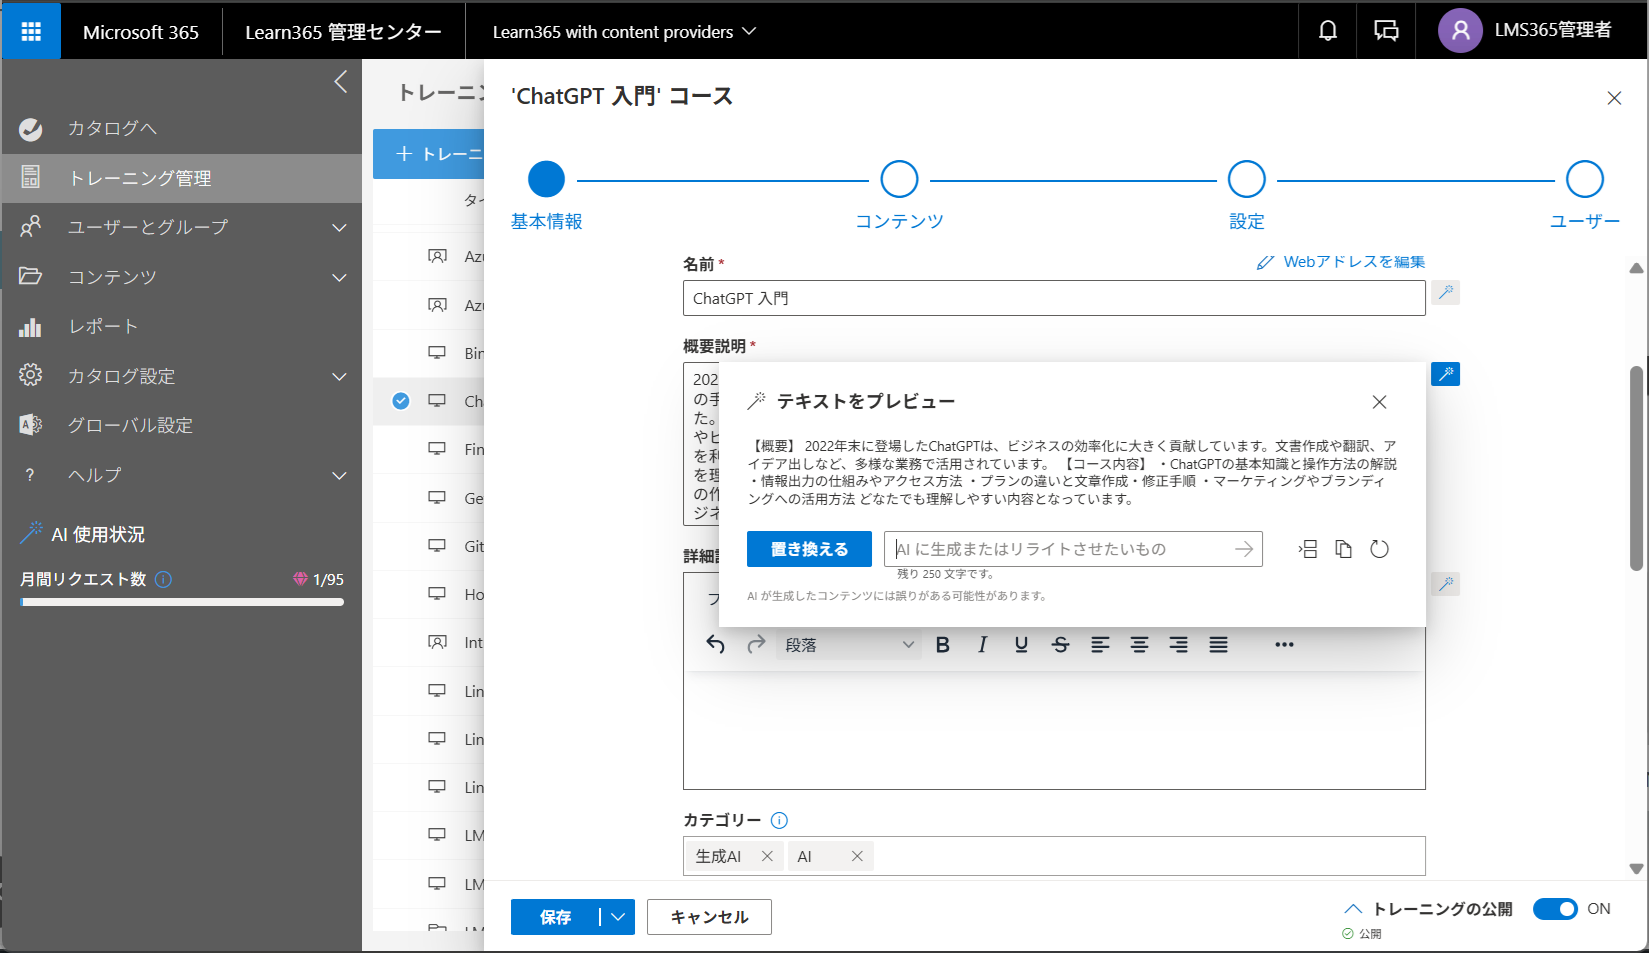Expand コンテンツ menu in sidebar
Image resolution: width=1649 pixels, height=953 pixels.
pos(340,277)
